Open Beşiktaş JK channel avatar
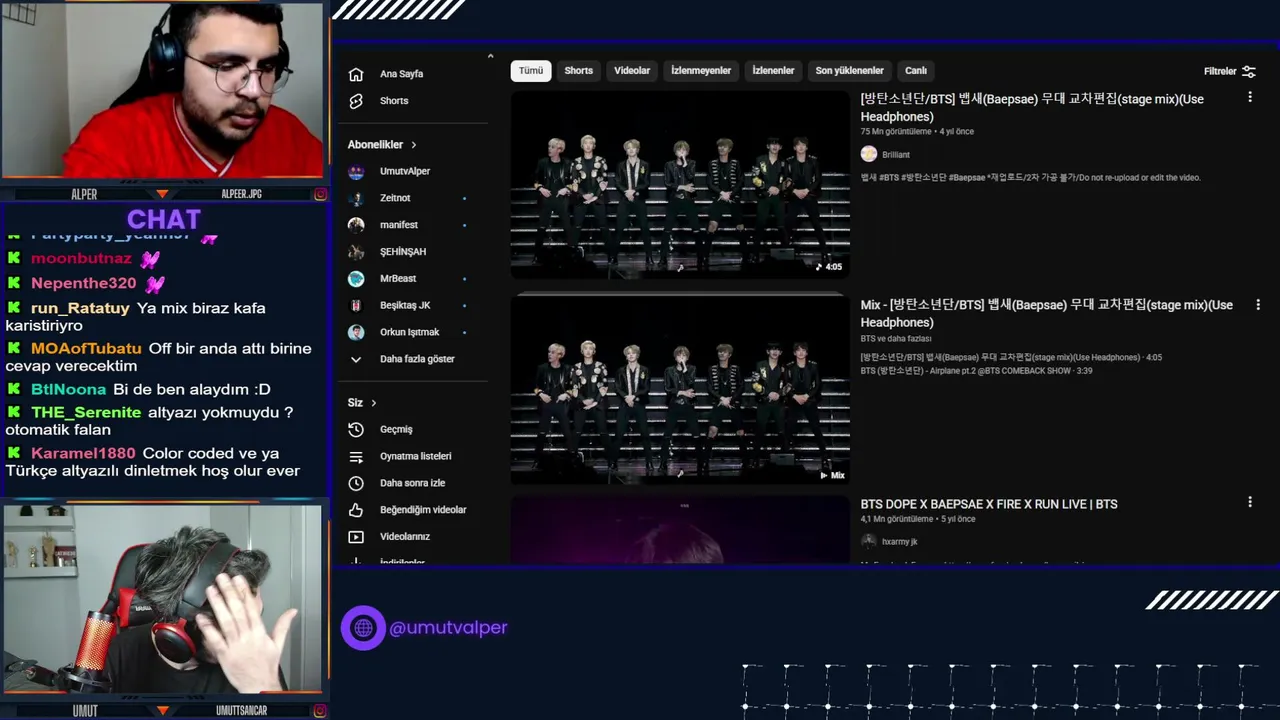Screen dimensions: 1280x720 (x=356, y=305)
